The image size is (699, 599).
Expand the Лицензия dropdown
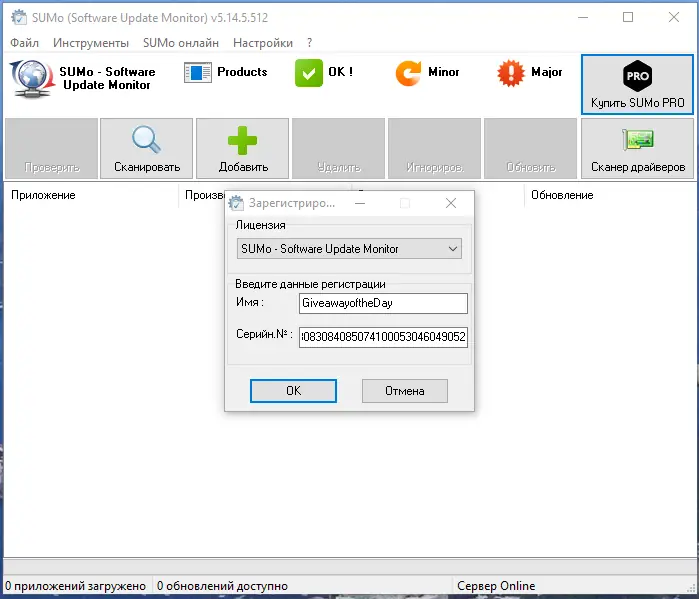pyautogui.click(x=349, y=249)
